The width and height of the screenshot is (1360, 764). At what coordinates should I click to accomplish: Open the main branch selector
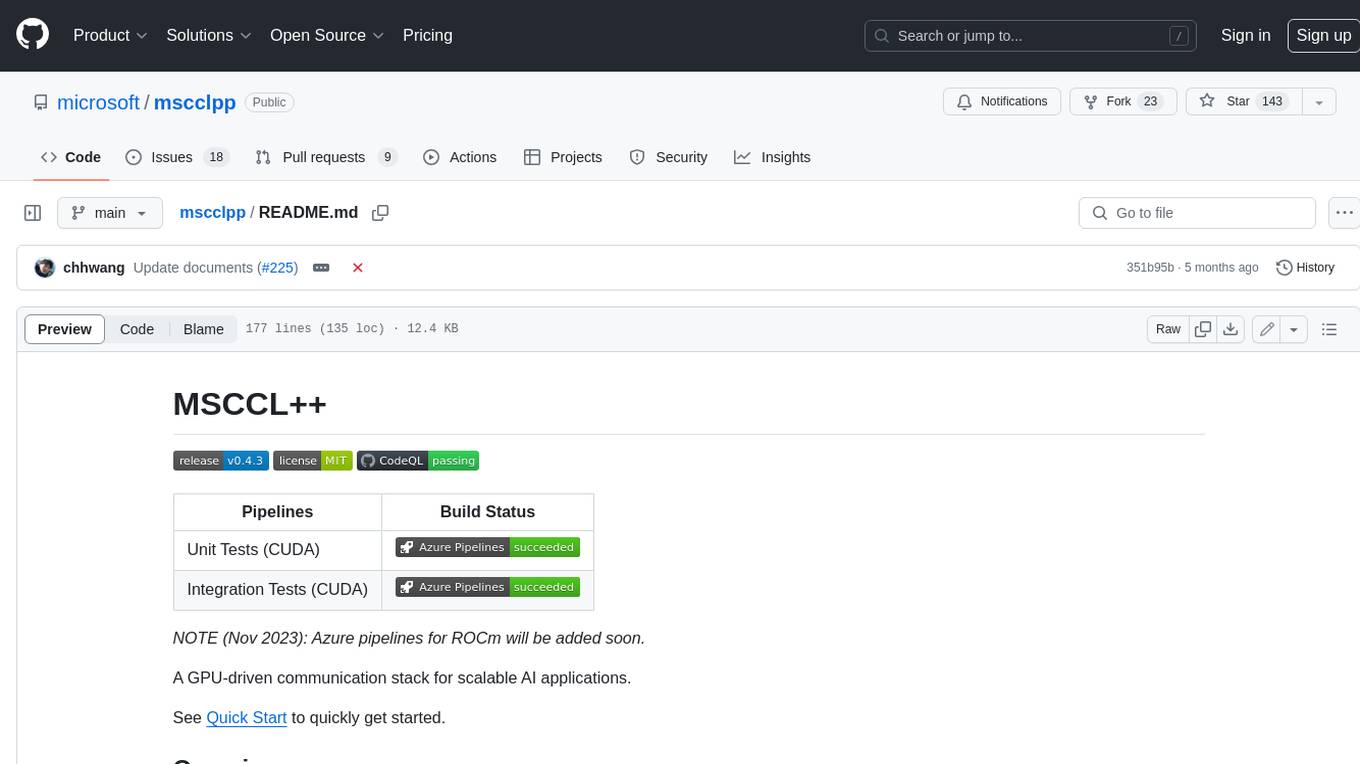click(x=110, y=213)
